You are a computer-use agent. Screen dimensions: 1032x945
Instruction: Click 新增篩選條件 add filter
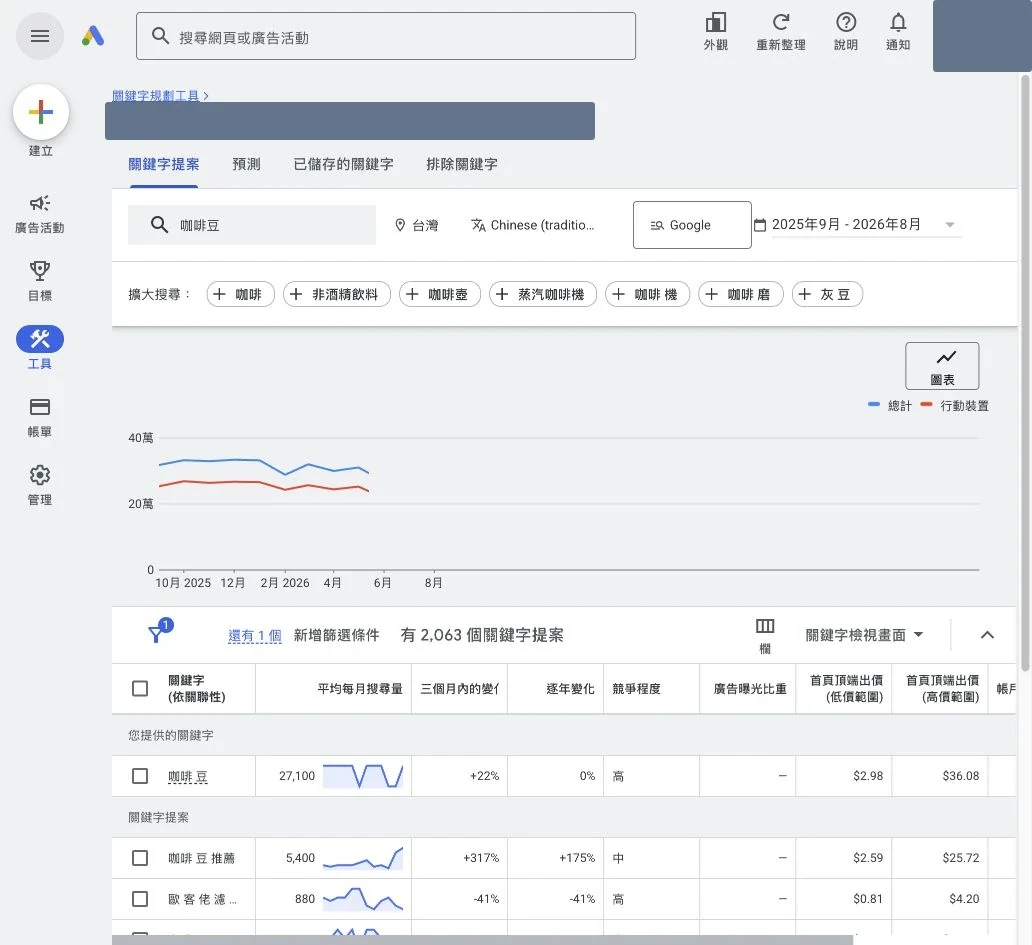tap(336, 635)
